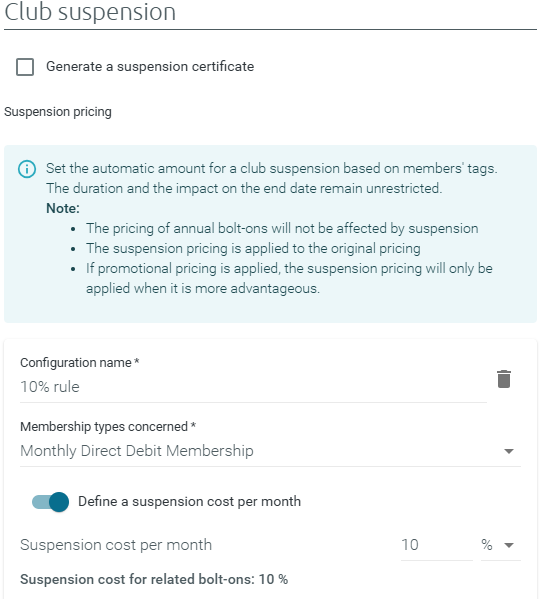
Task: Open the % unit dropdown arrow
Action: point(508,545)
